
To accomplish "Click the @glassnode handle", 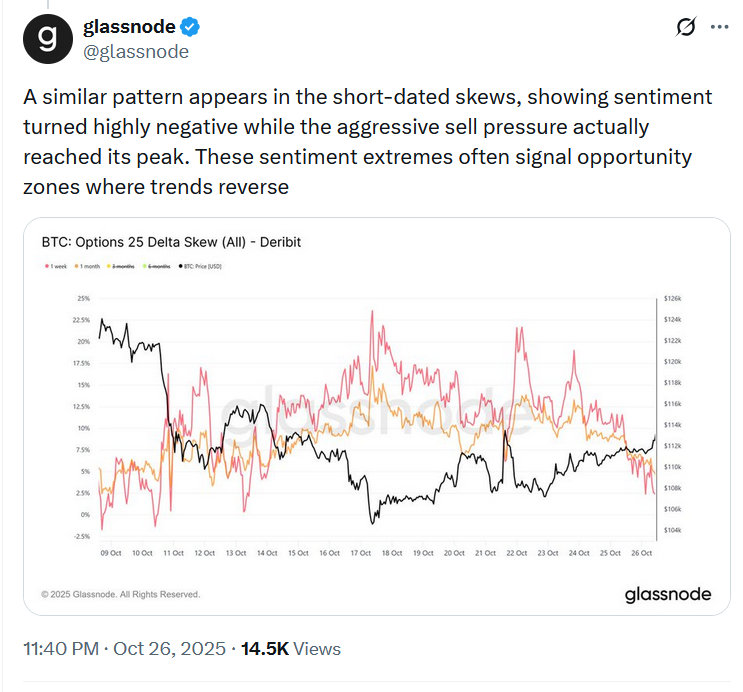I will 135,51.
